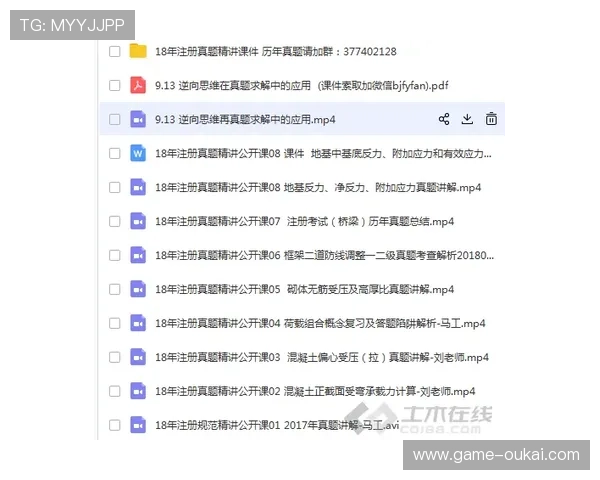Viewport: 600px width, 480px height.
Task: Open 公开课07 注册考试（桥梁）历年真题总结.mp4
Action: (305, 221)
